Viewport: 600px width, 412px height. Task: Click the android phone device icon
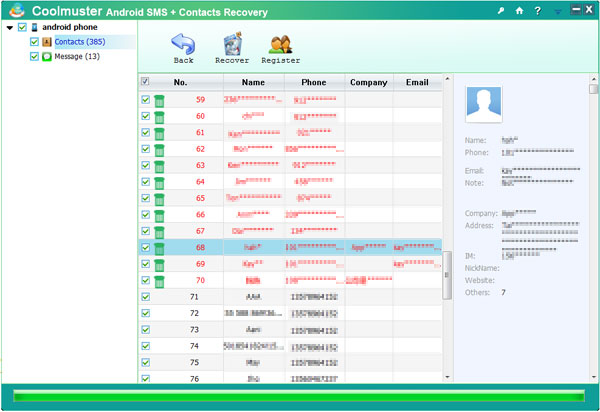coord(34,27)
